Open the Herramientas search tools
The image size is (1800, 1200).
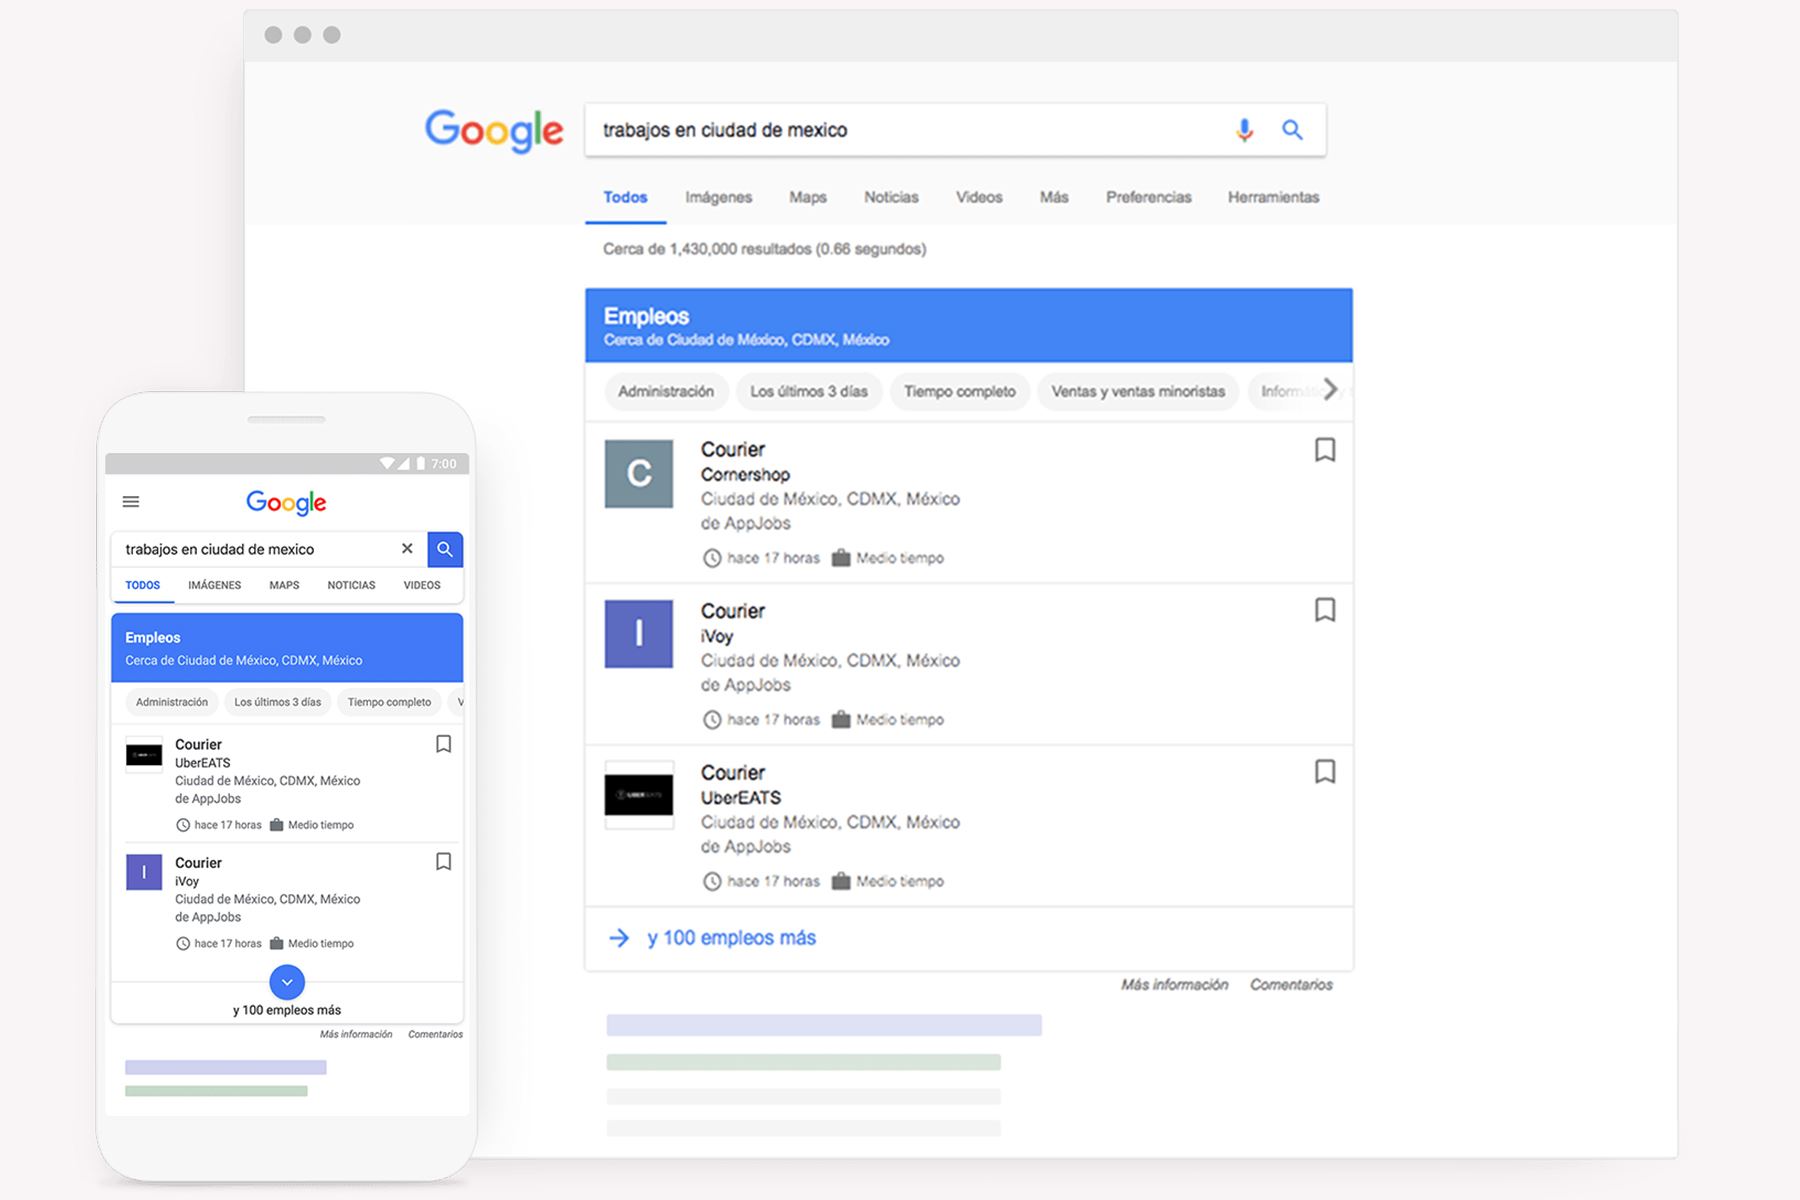(x=1273, y=197)
